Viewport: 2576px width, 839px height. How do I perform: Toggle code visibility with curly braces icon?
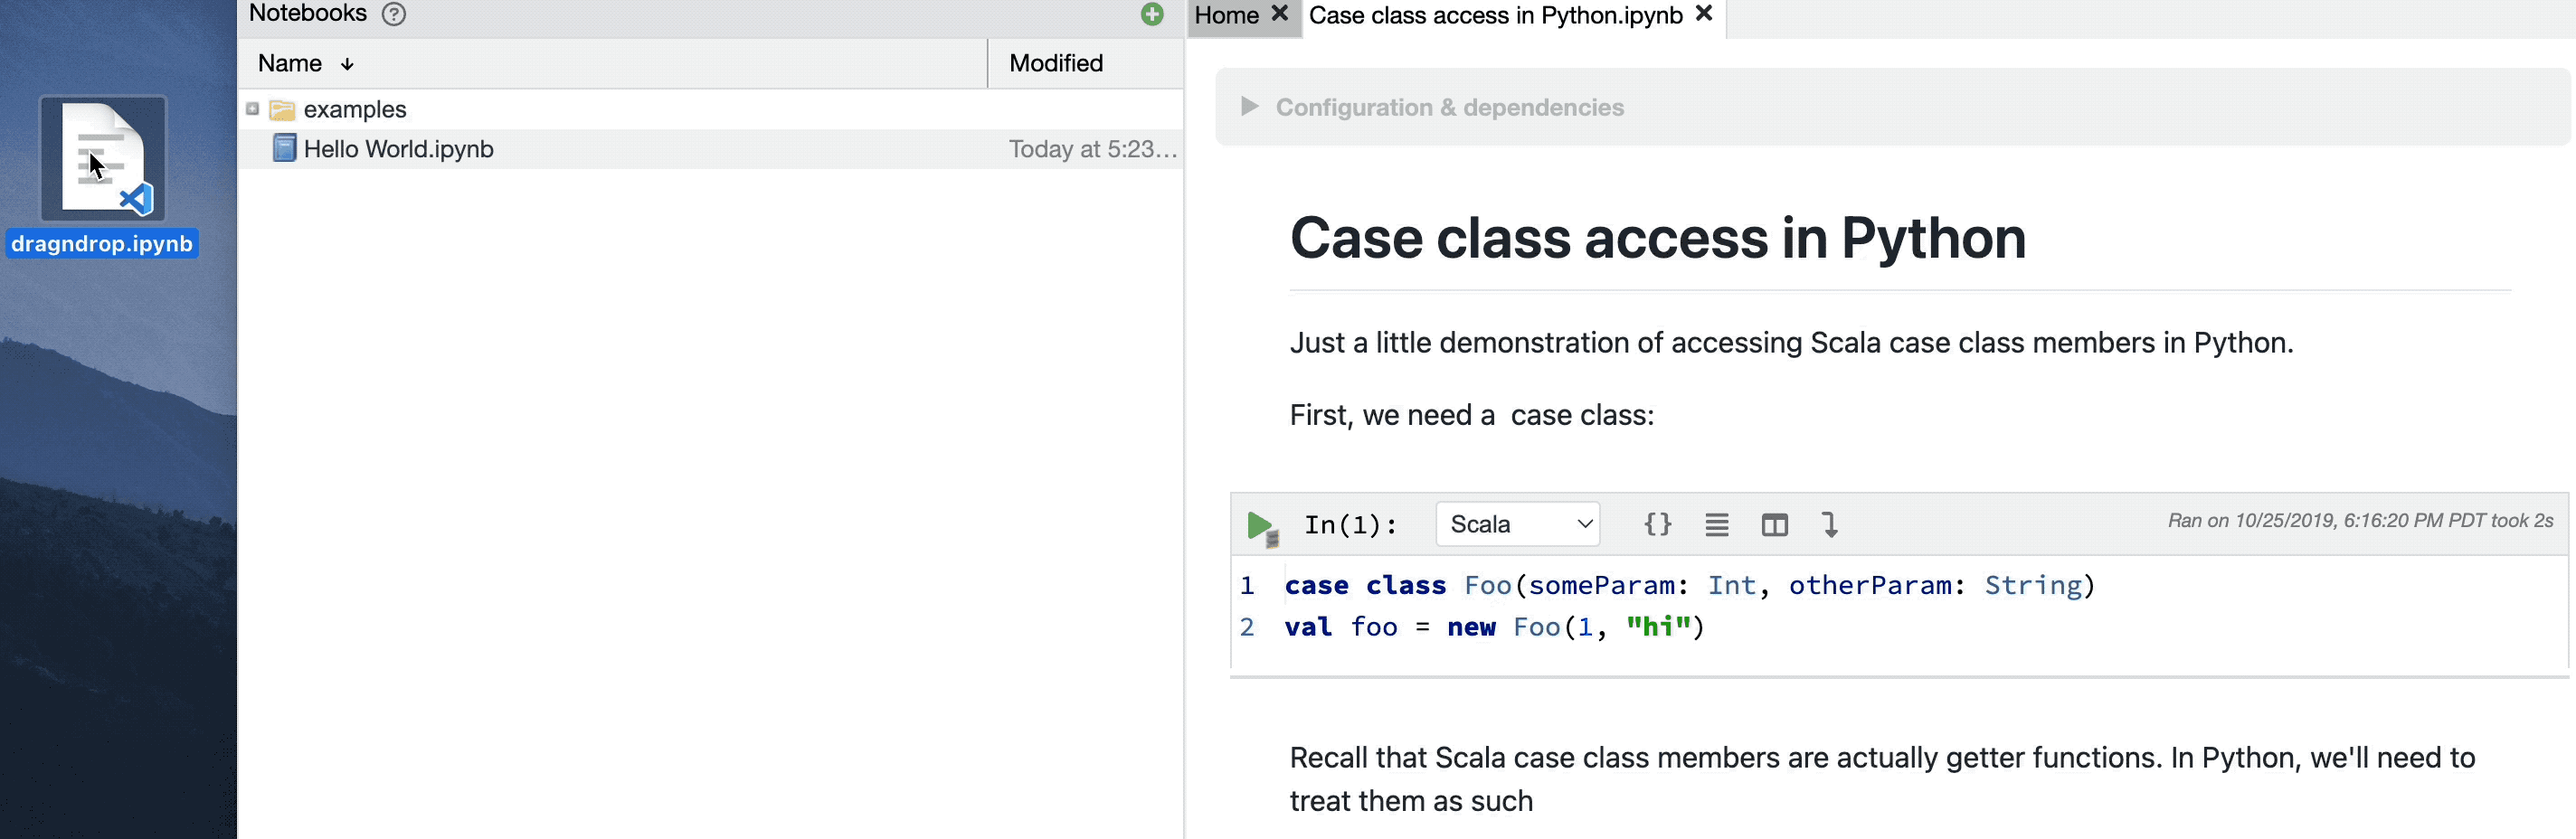(x=1657, y=524)
